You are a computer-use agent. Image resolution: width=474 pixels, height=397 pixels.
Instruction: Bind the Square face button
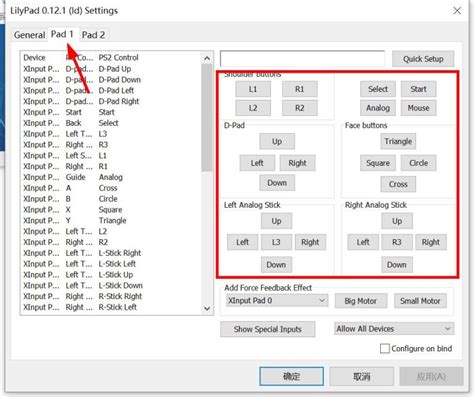pyautogui.click(x=378, y=163)
